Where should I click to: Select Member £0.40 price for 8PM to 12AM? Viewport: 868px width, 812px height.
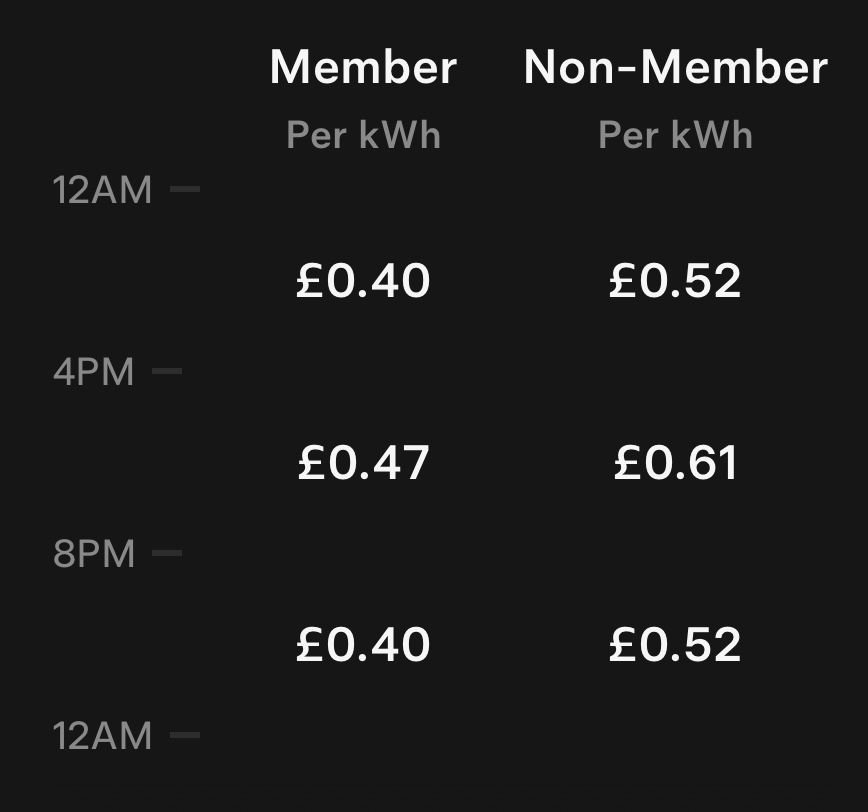point(363,645)
